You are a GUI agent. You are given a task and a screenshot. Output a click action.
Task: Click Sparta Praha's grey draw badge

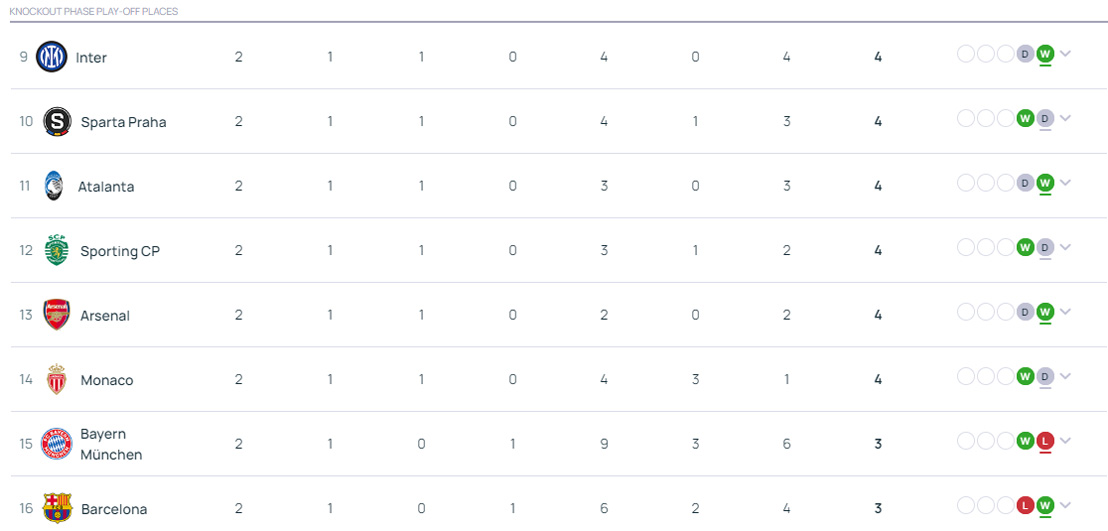[1045, 118]
